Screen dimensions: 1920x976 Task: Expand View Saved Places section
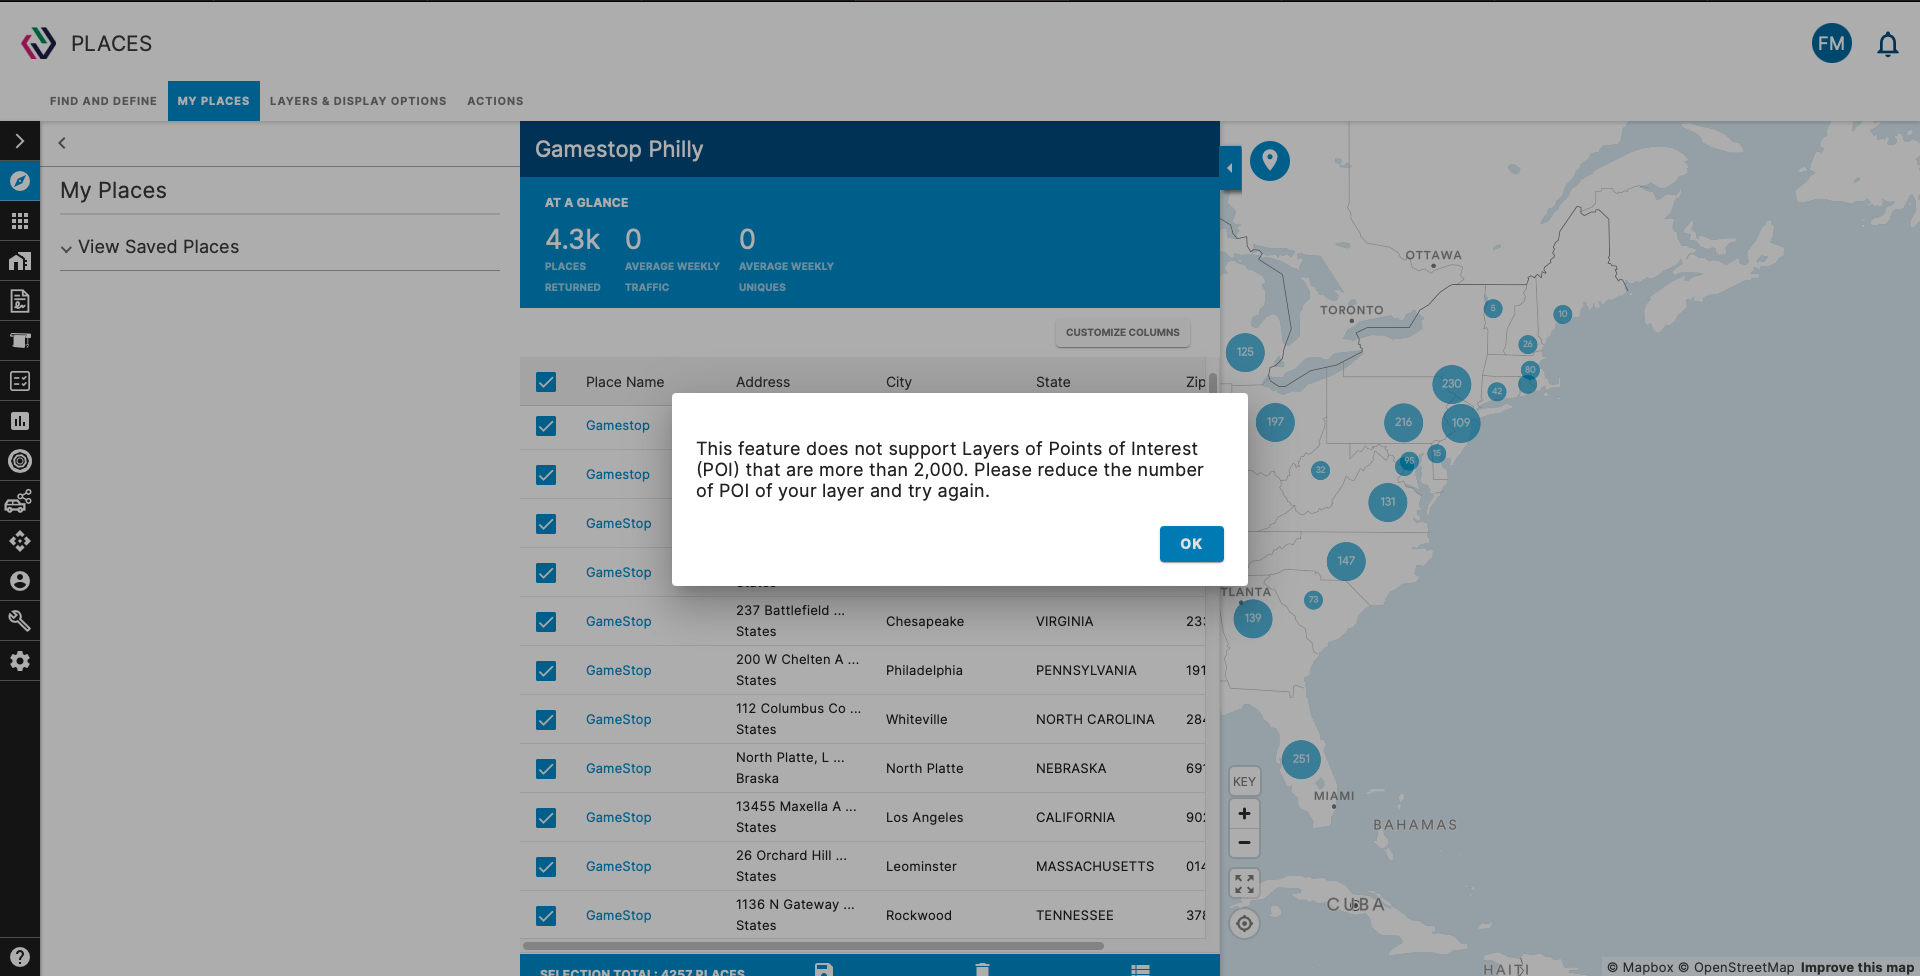tap(150, 247)
